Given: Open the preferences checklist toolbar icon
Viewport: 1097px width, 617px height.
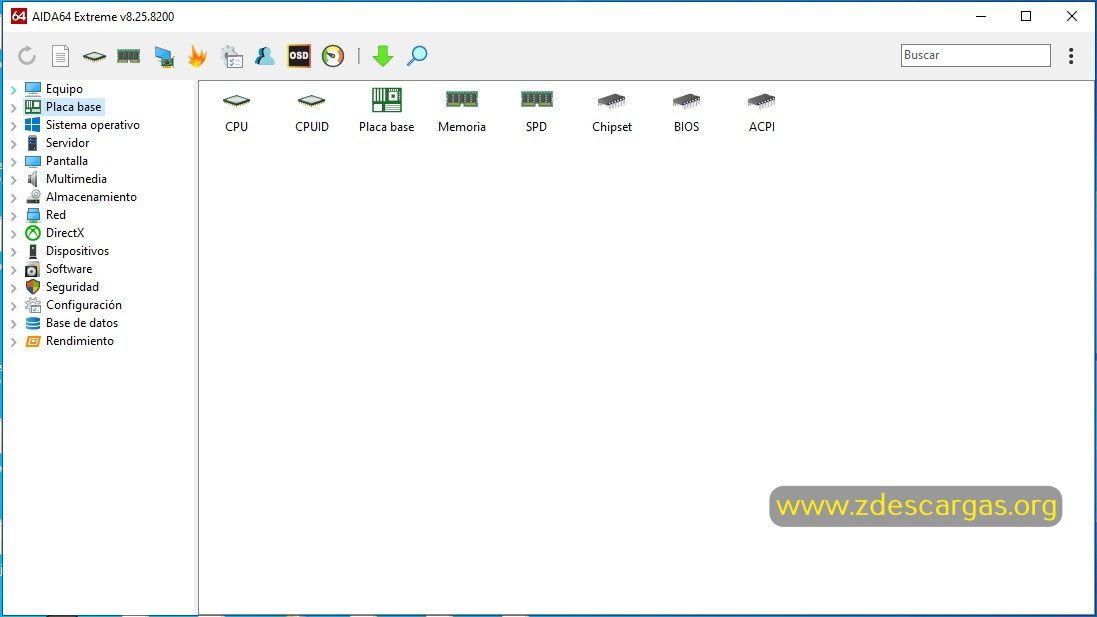Looking at the screenshot, I should (x=232, y=56).
